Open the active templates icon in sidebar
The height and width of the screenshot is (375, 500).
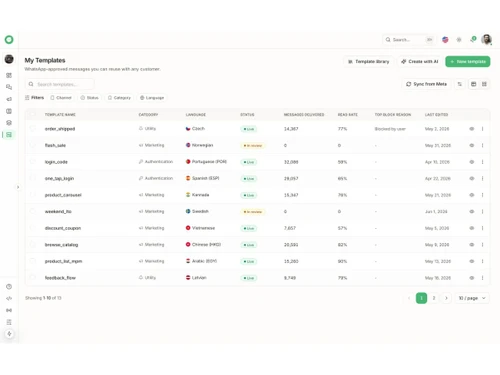pyautogui.click(x=9, y=135)
